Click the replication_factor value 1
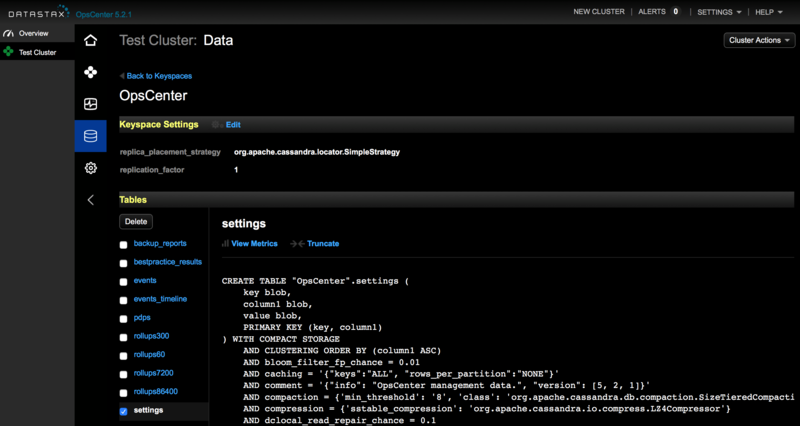Screen dimensions: 800x426 (236, 170)
